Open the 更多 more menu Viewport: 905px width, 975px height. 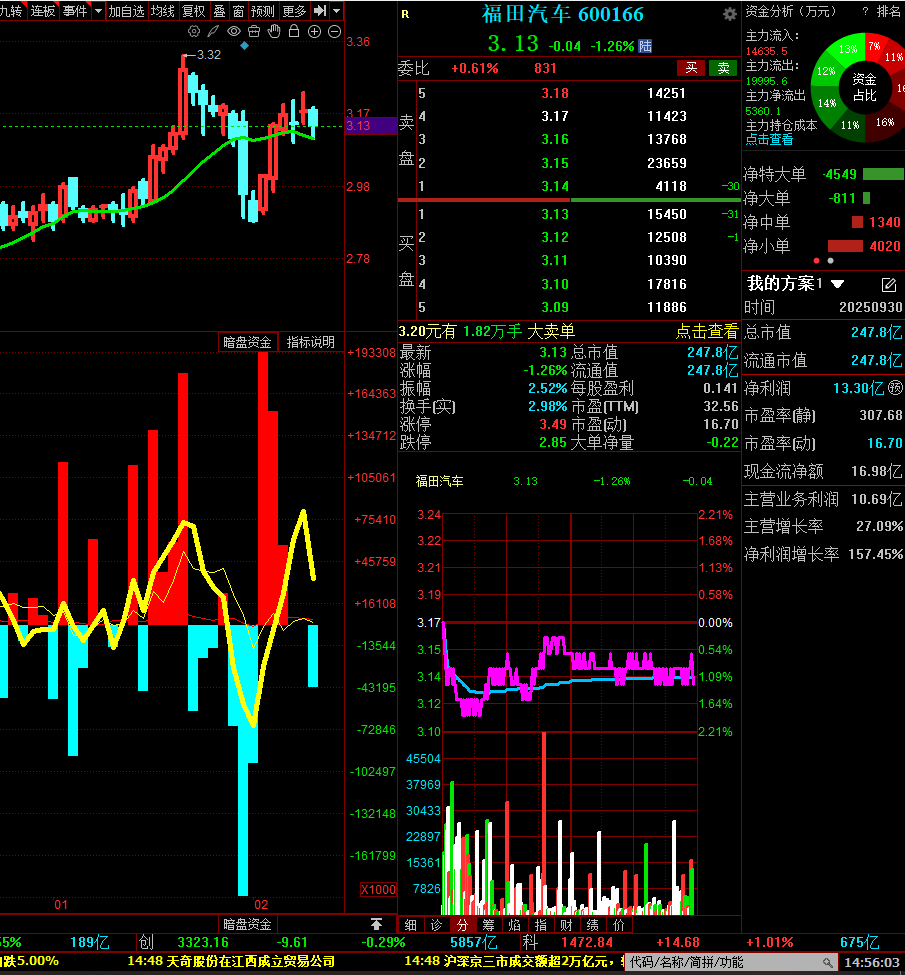(x=294, y=11)
